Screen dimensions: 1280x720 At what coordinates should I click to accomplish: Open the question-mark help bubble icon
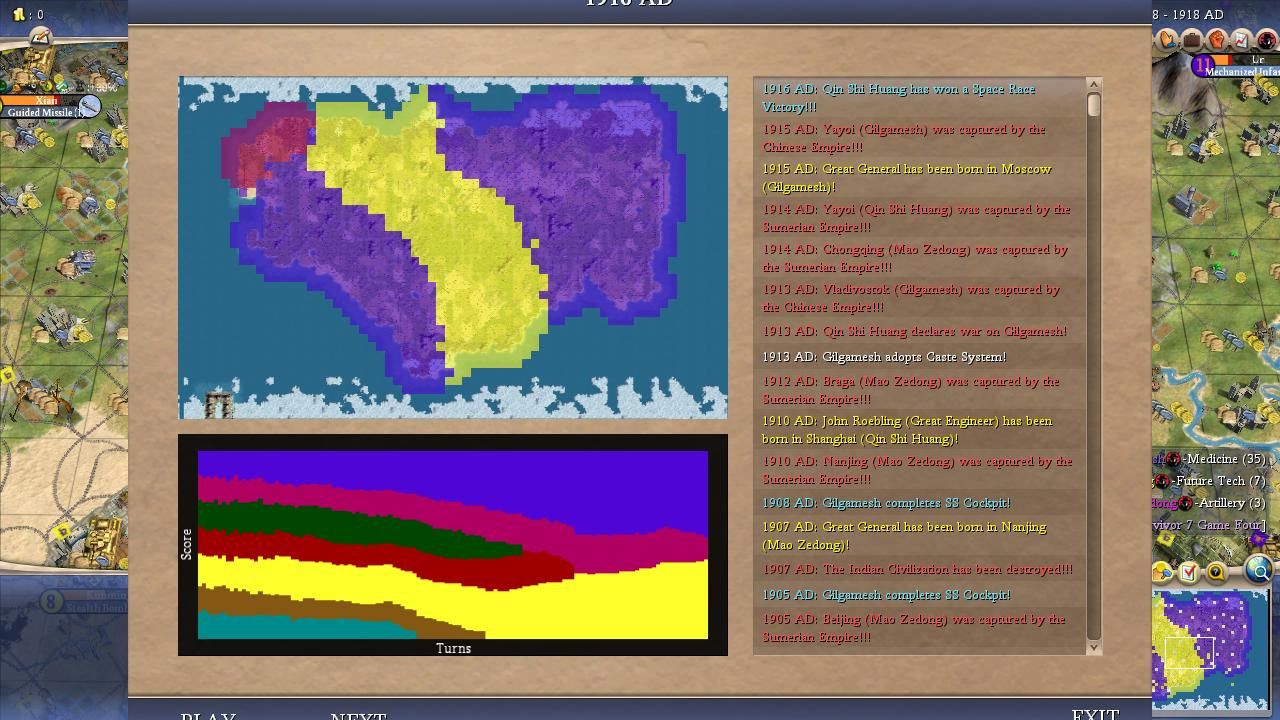coord(1215,572)
